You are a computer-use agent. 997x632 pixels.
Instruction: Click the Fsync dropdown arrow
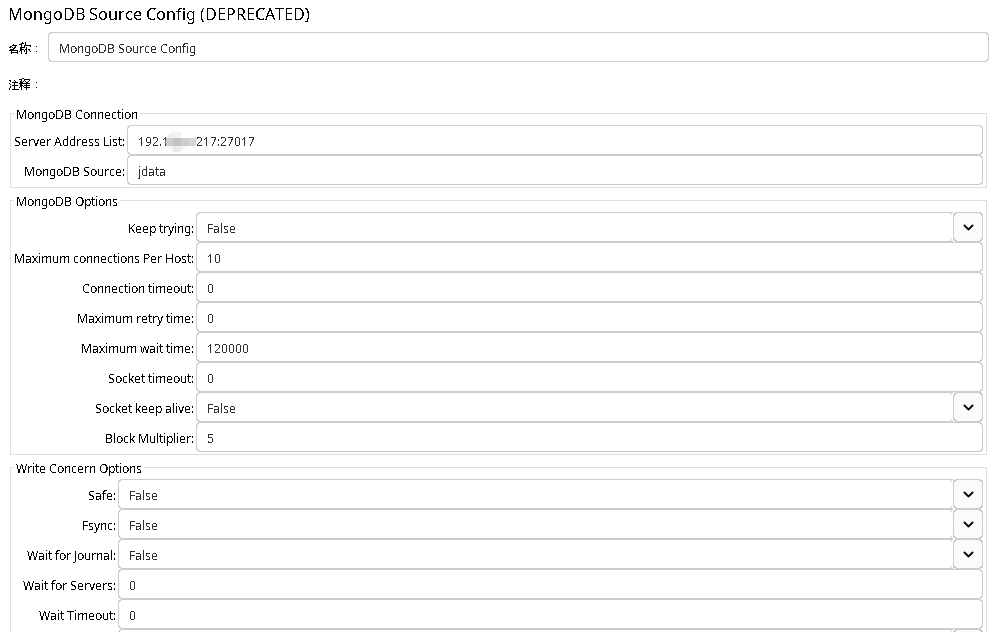(x=966, y=524)
